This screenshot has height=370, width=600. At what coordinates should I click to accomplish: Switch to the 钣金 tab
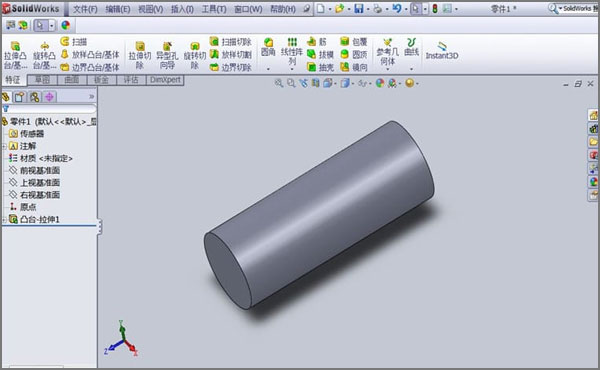(x=101, y=80)
